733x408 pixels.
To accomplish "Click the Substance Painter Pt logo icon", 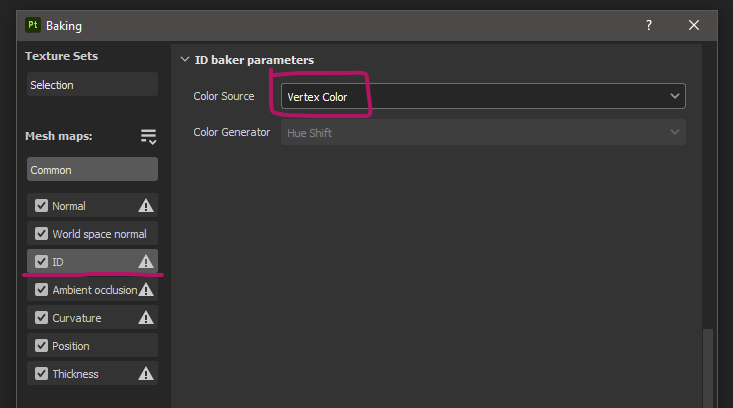I will [33, 25].
